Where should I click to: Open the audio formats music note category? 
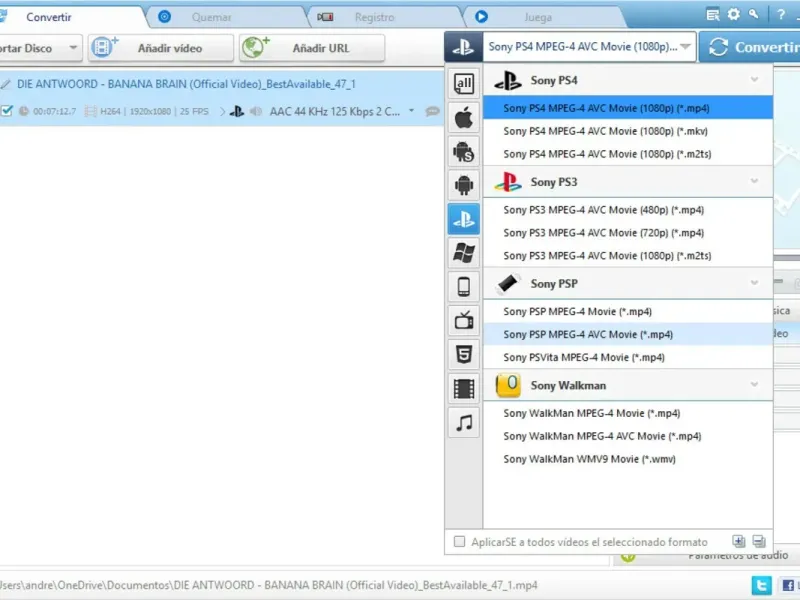(463, 422)
